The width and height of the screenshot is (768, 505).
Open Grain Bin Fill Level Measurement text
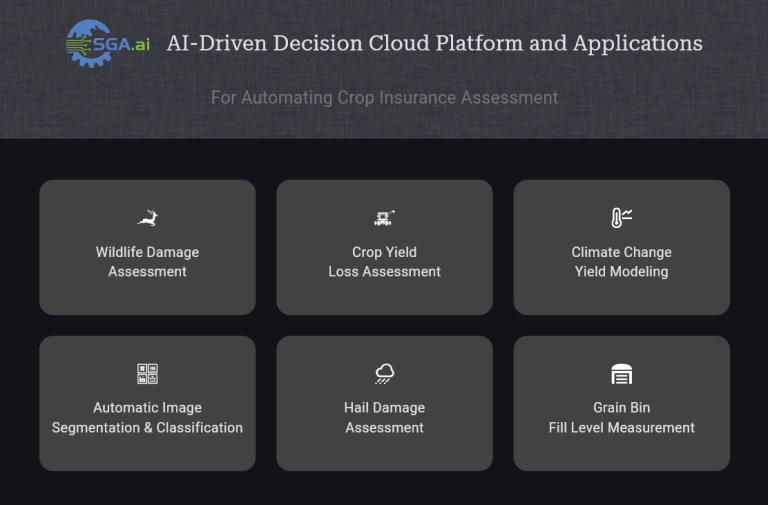pos(621,418)
